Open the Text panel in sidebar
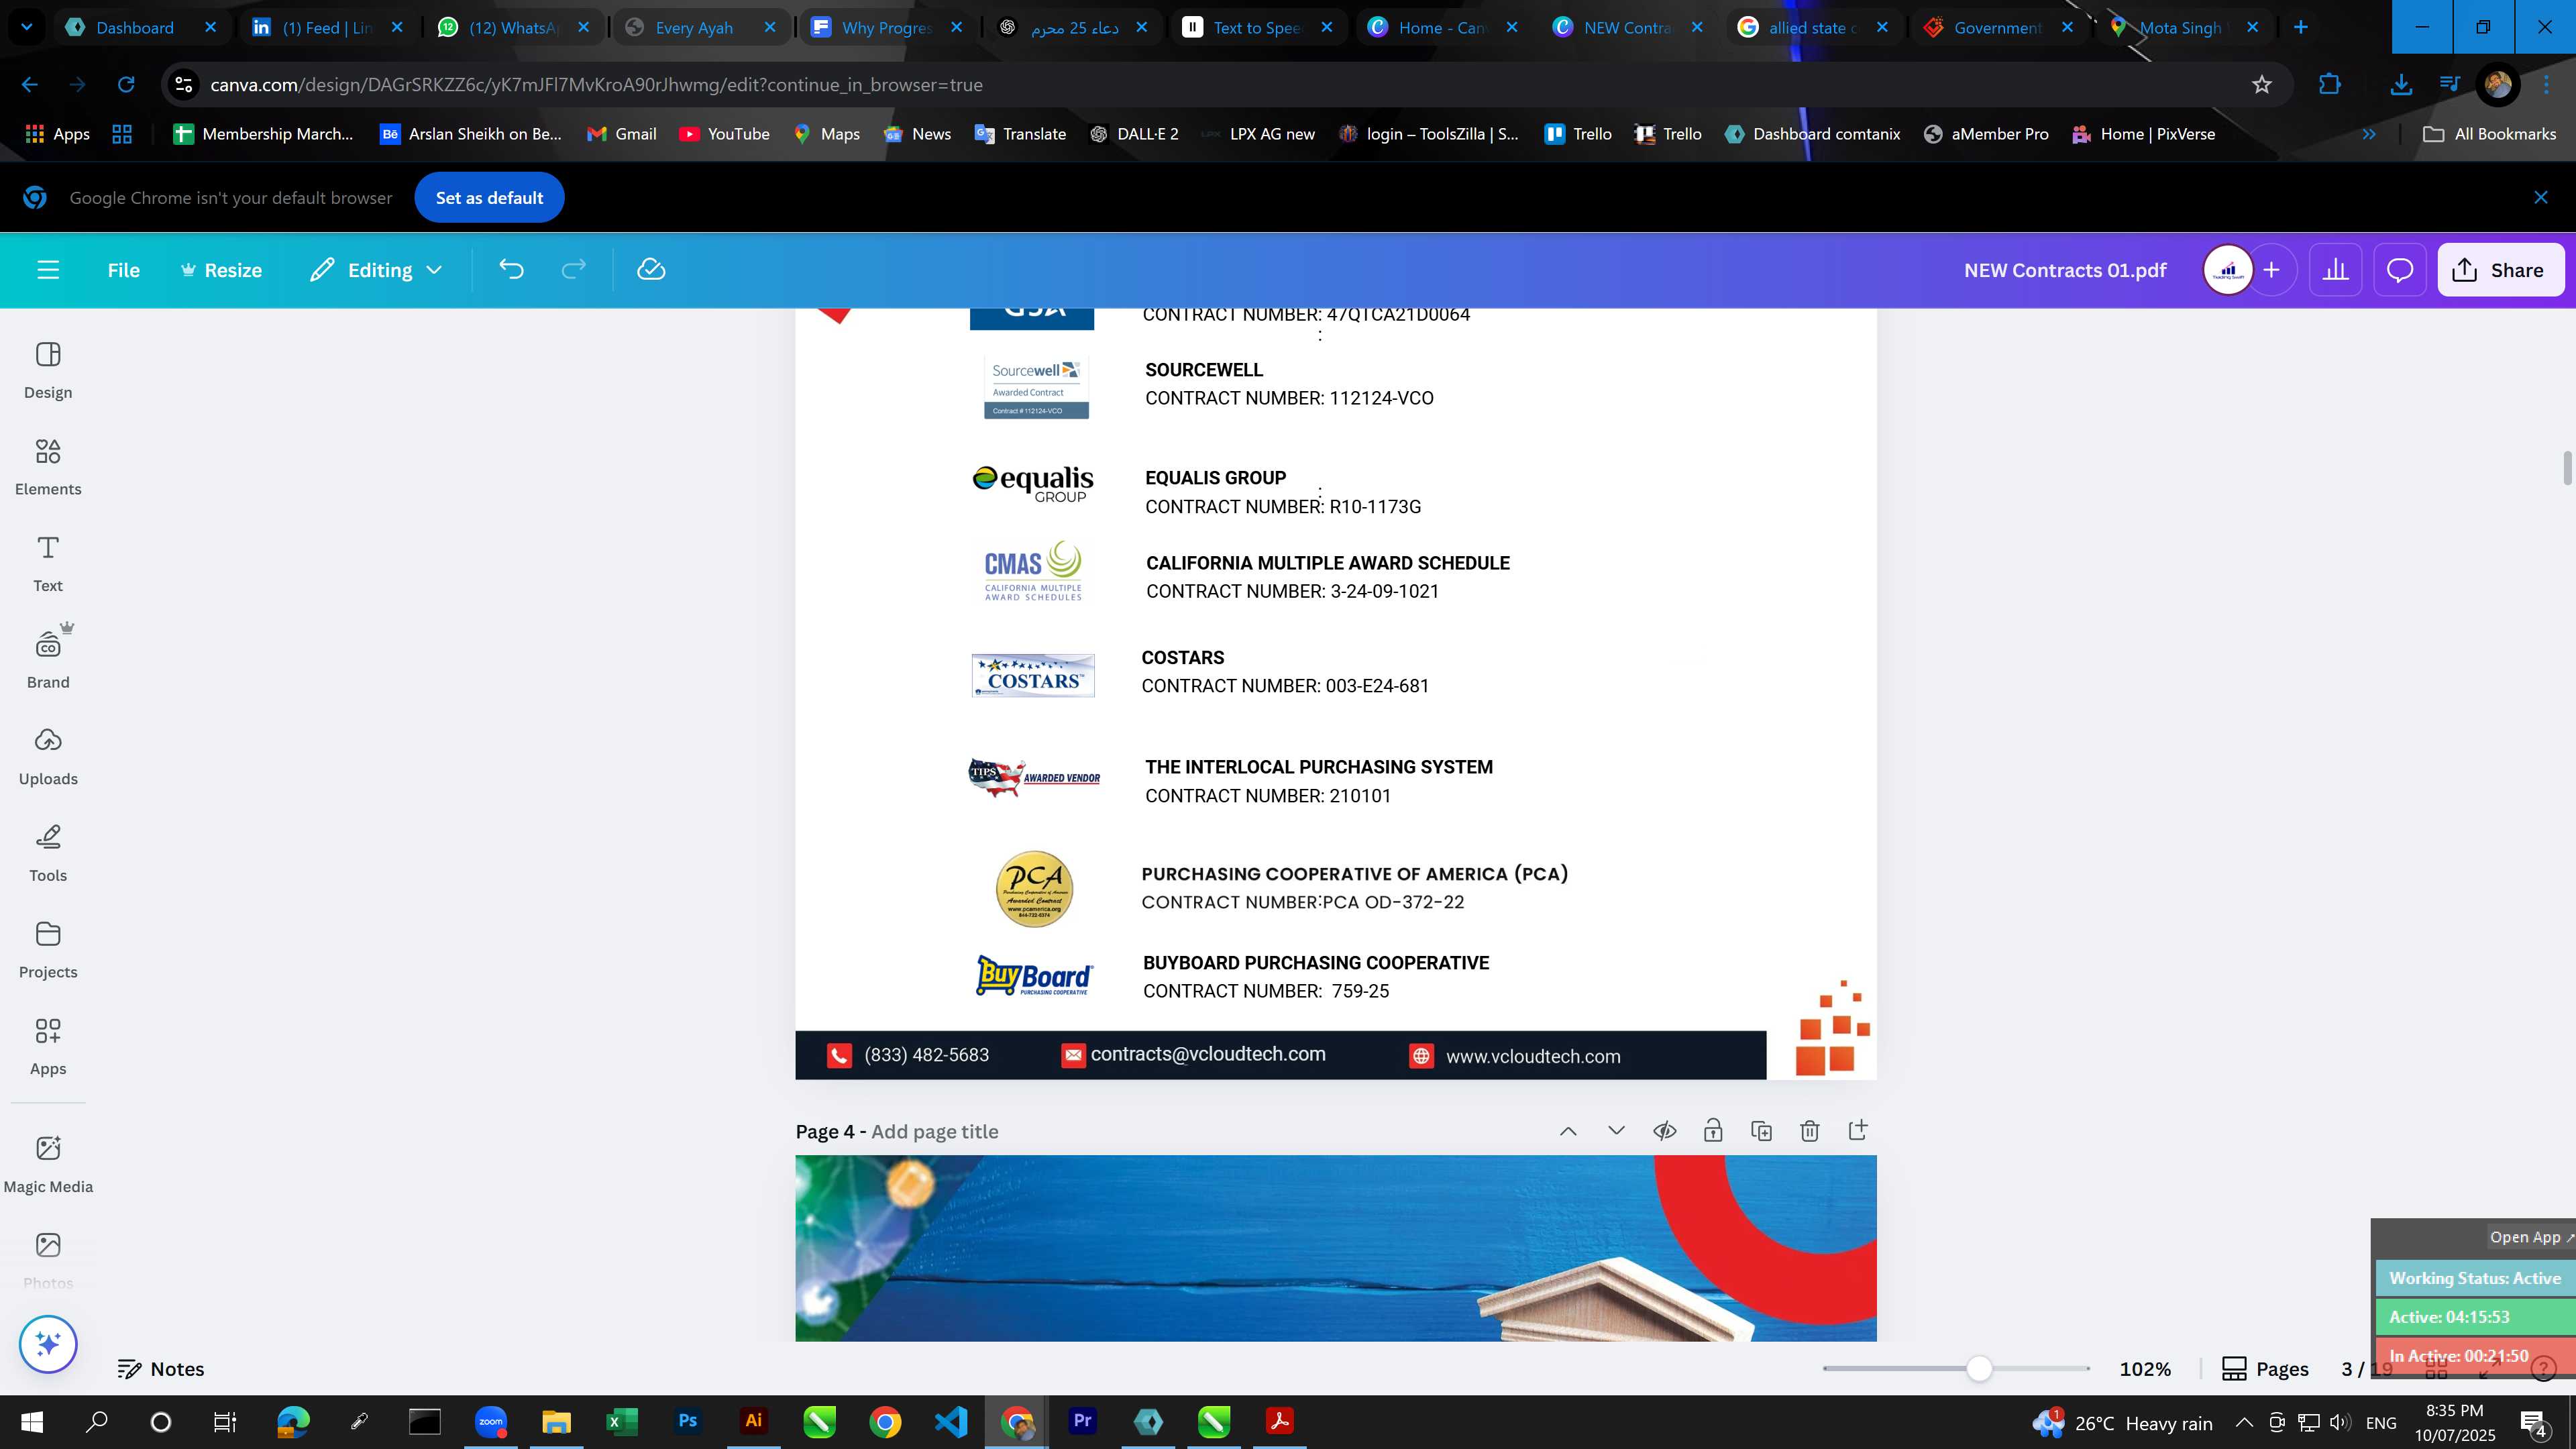 click(48, 564)
